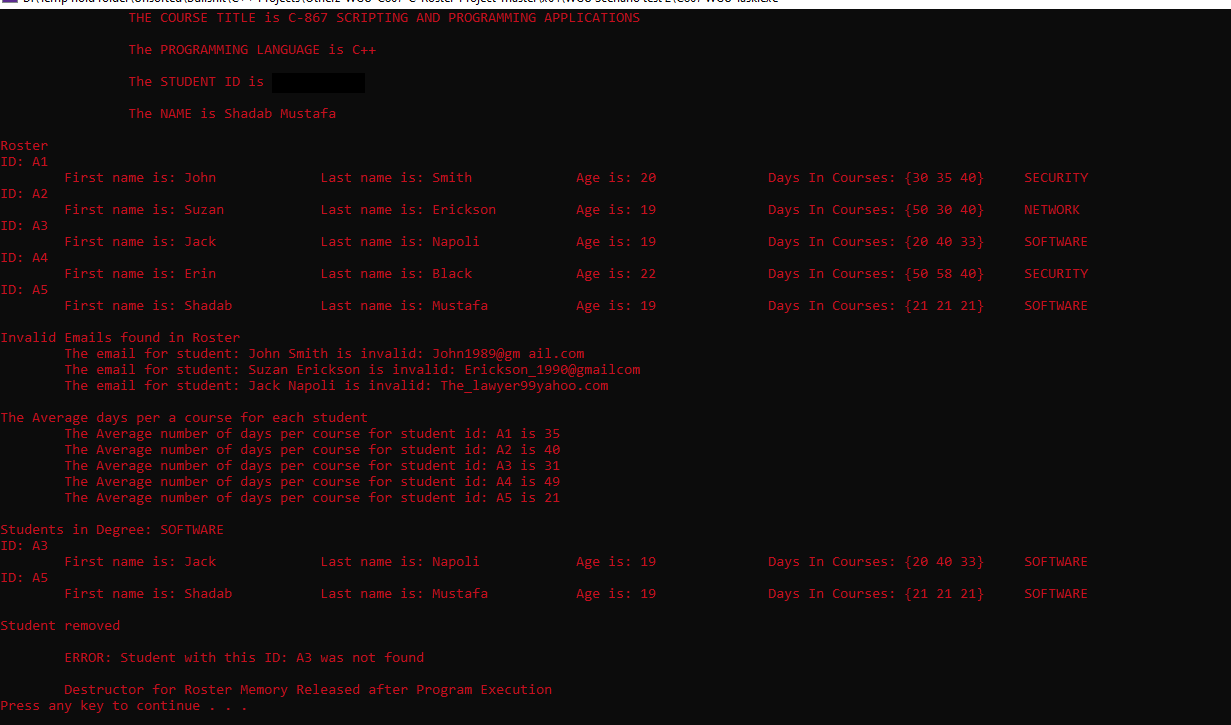This screenshot has width=1231, height=725.
Task: Click the average line 'A2 is 40'
Action: (312, 450)
